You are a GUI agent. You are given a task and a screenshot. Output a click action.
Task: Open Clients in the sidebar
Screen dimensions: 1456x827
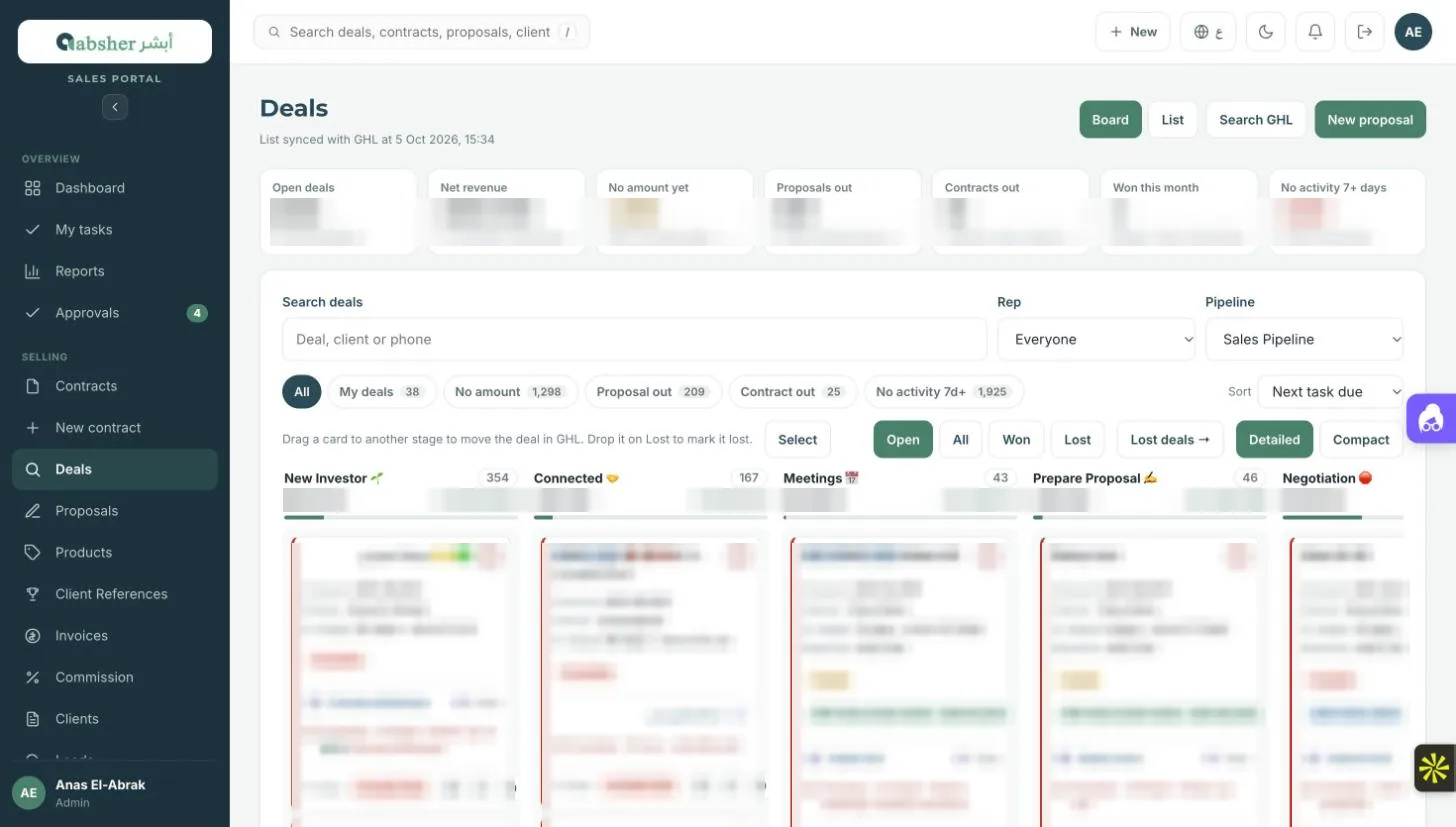[114, 719]
